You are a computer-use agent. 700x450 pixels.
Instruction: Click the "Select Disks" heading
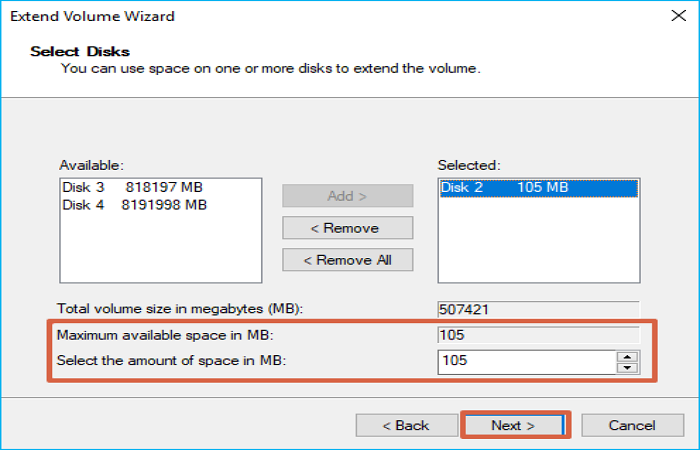80,51
